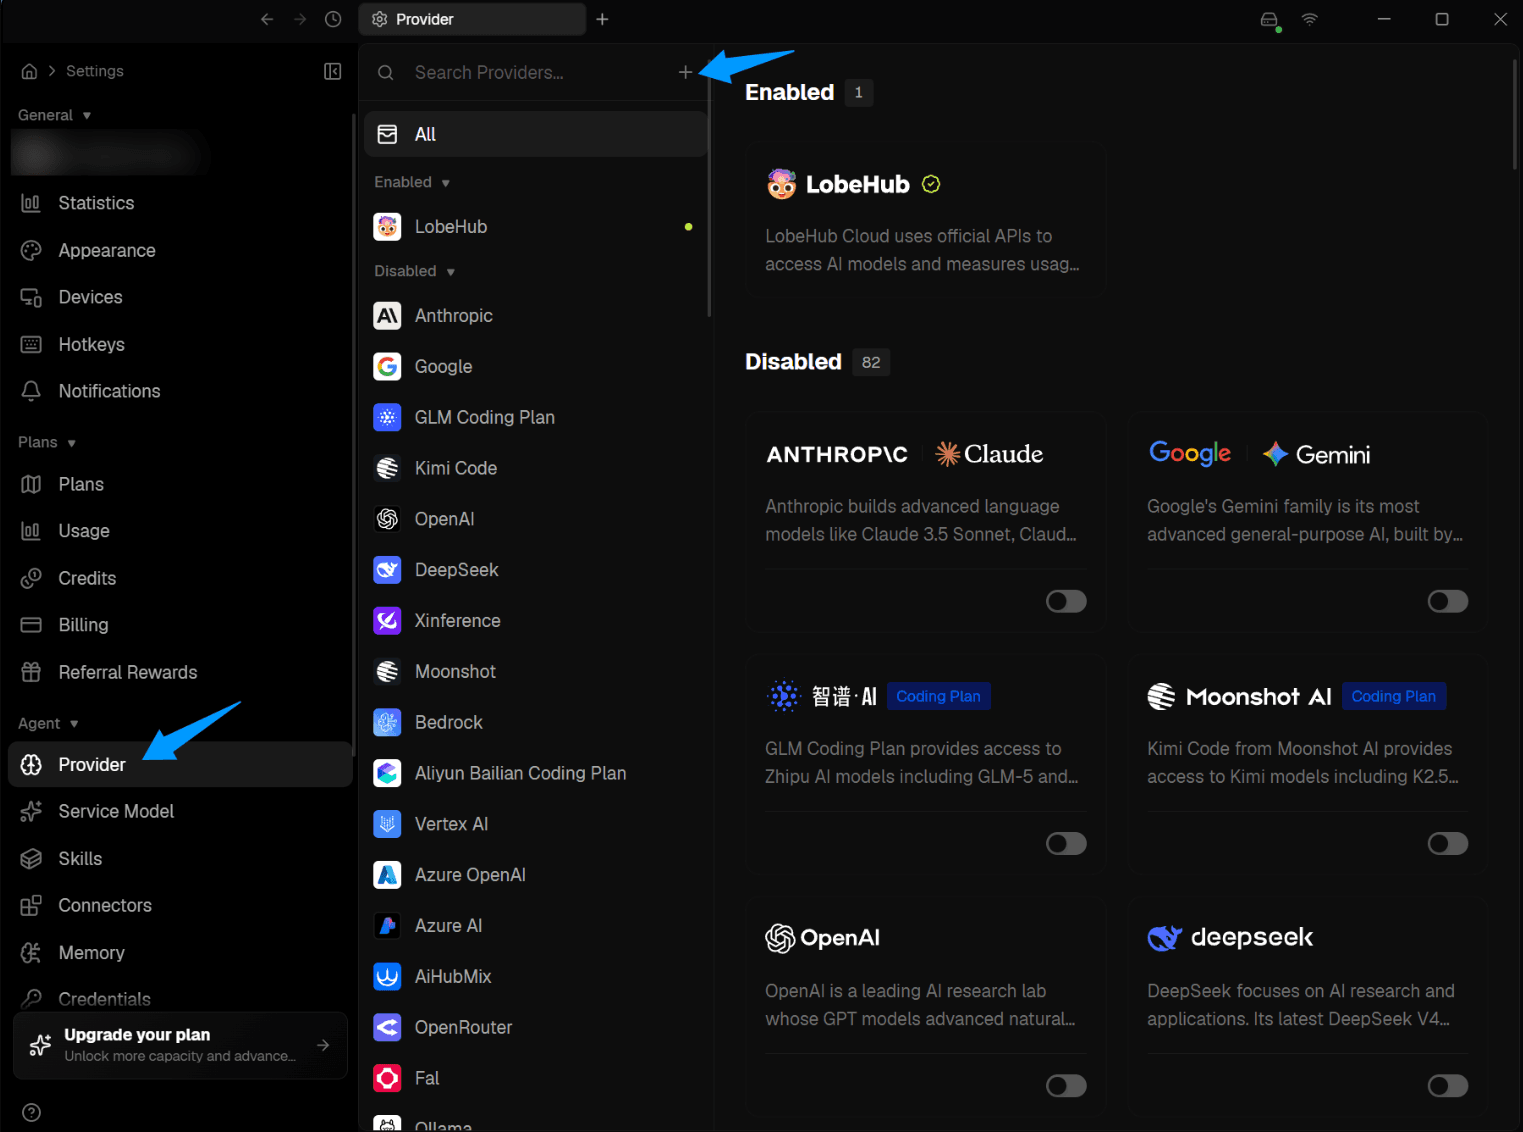The image size is (1523, 1132).
Task: Open the Referral Rewards page
Action: (180, 672)
